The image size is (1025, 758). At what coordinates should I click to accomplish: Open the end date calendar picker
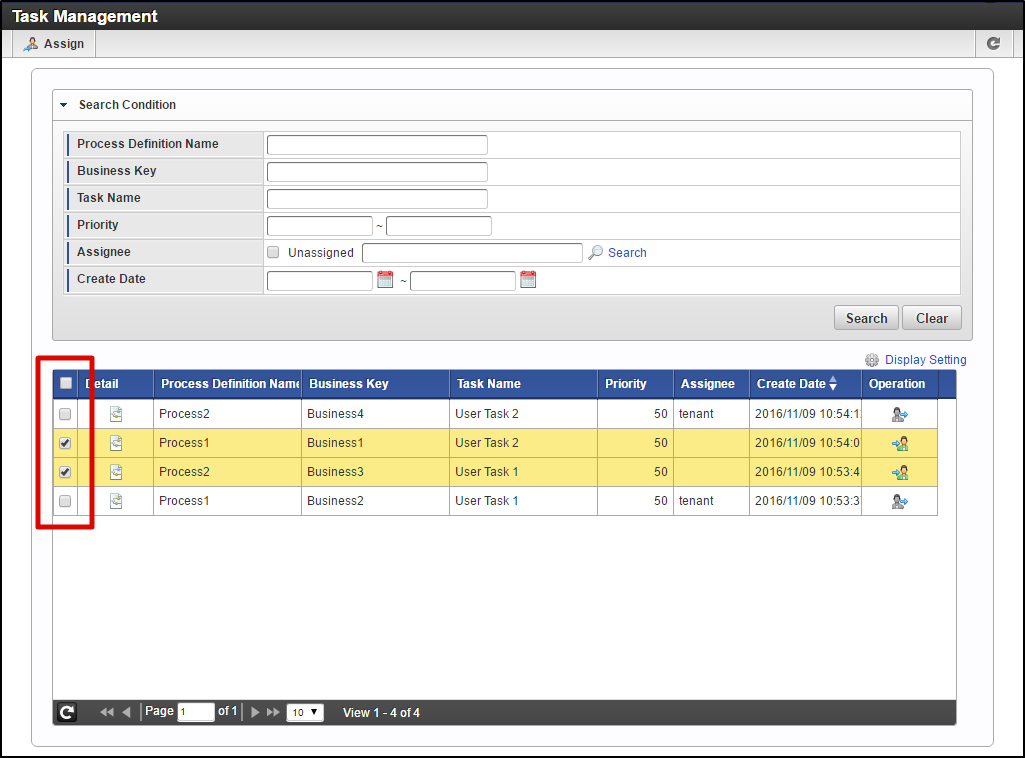[x=528, y=280]
